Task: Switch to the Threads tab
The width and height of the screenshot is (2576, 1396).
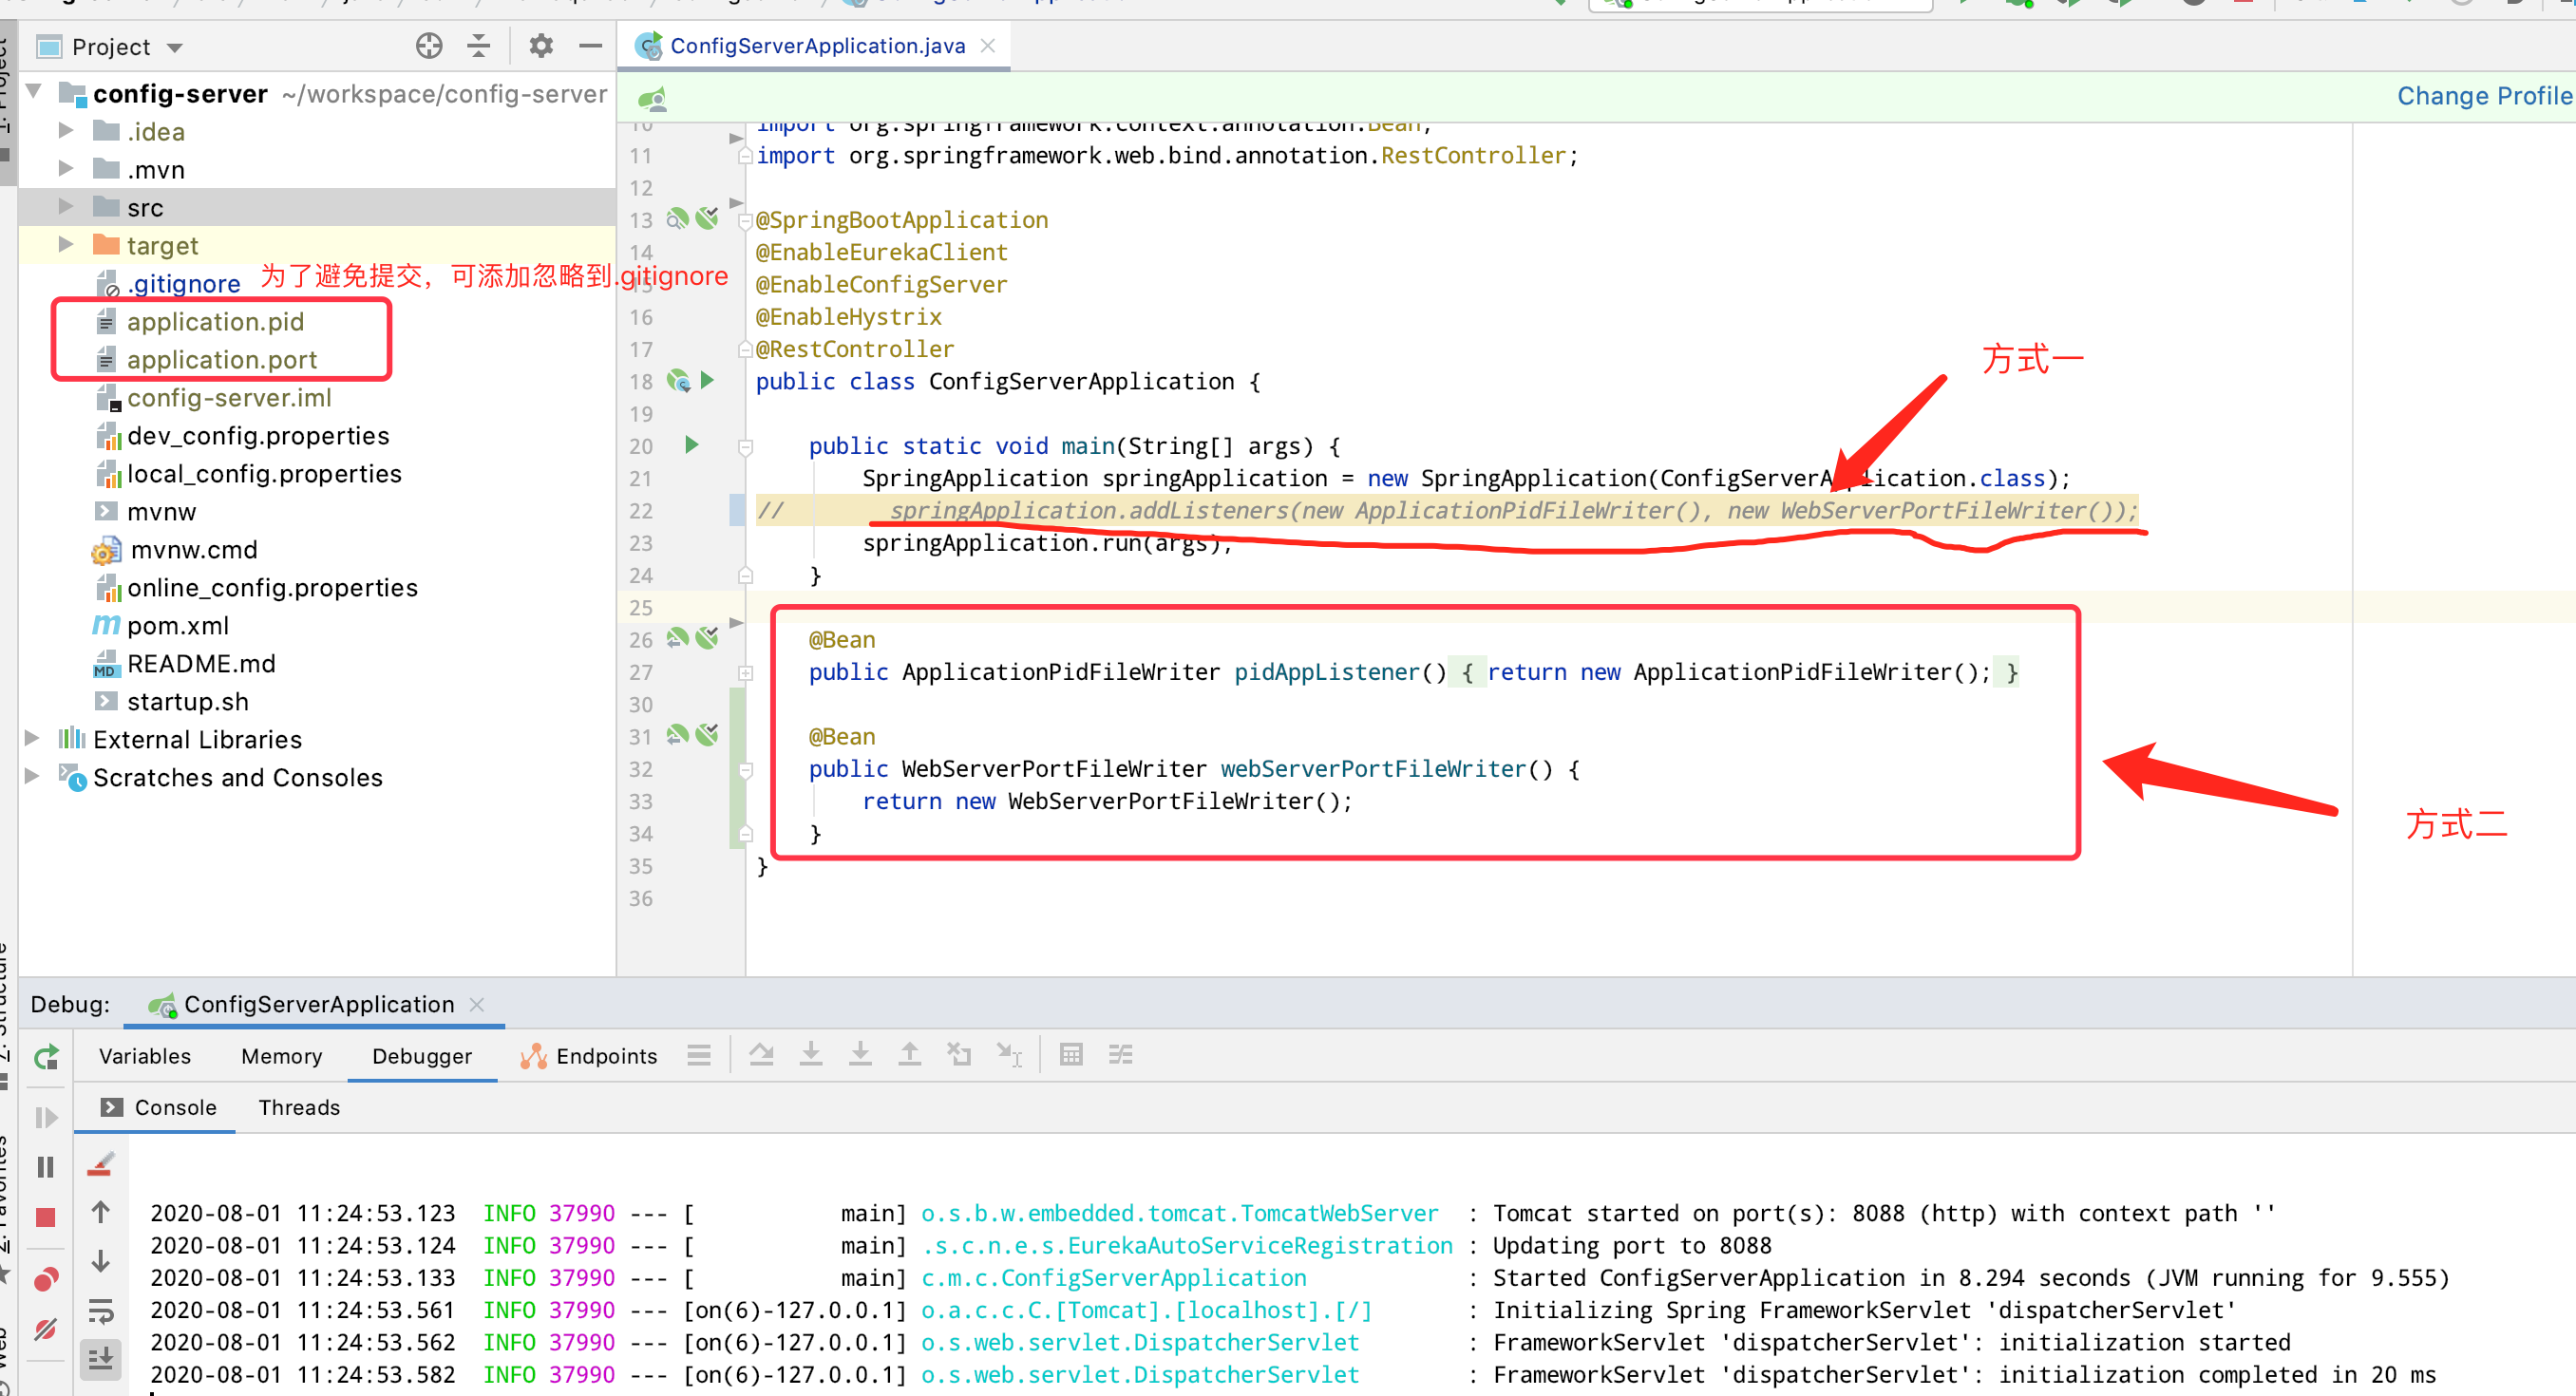Action: click(299, 1107)
